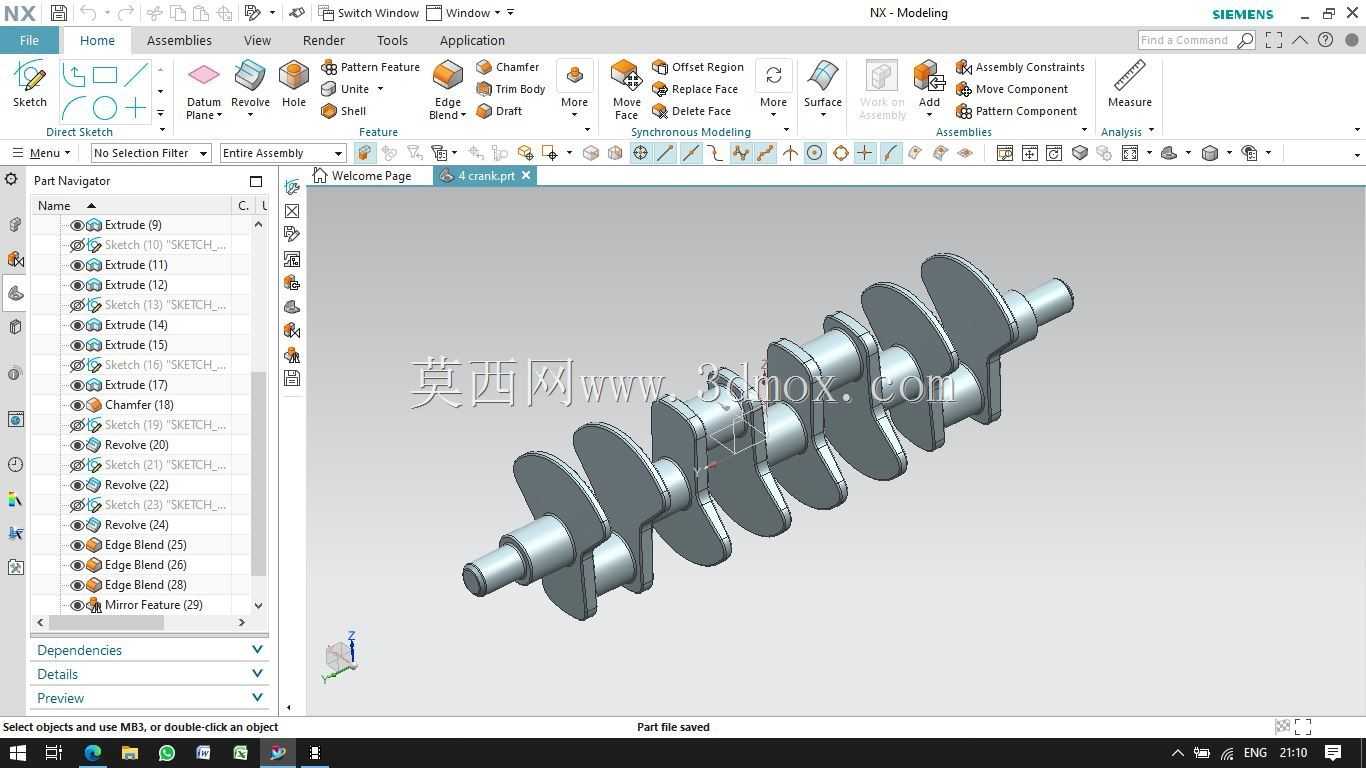Viewport: 1366px width, 768px height.
Task: Open the Offset Region tool
Action: coord(698,67)
